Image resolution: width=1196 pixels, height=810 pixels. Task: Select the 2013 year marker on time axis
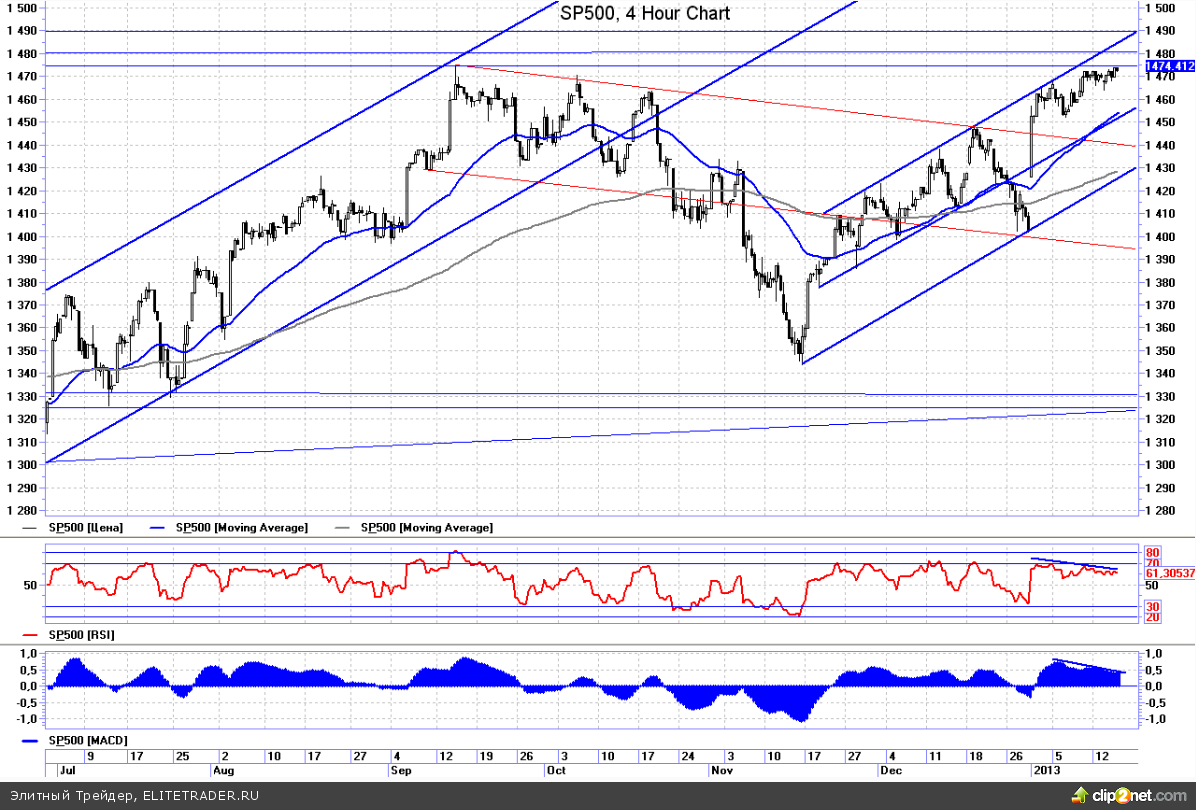pyautogui.click(x=1048, y=772)
